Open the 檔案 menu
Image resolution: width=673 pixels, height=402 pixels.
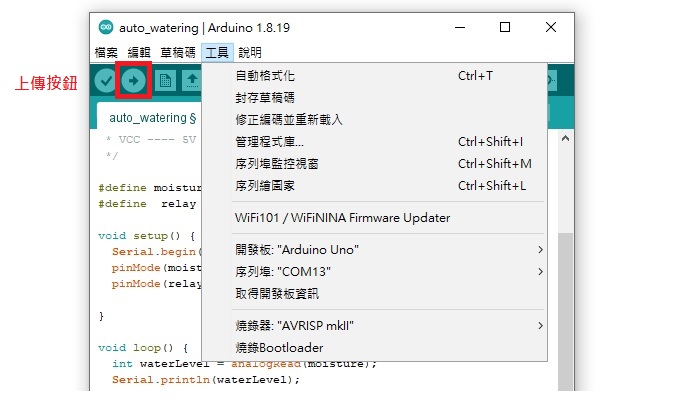(x=106, y=53)
